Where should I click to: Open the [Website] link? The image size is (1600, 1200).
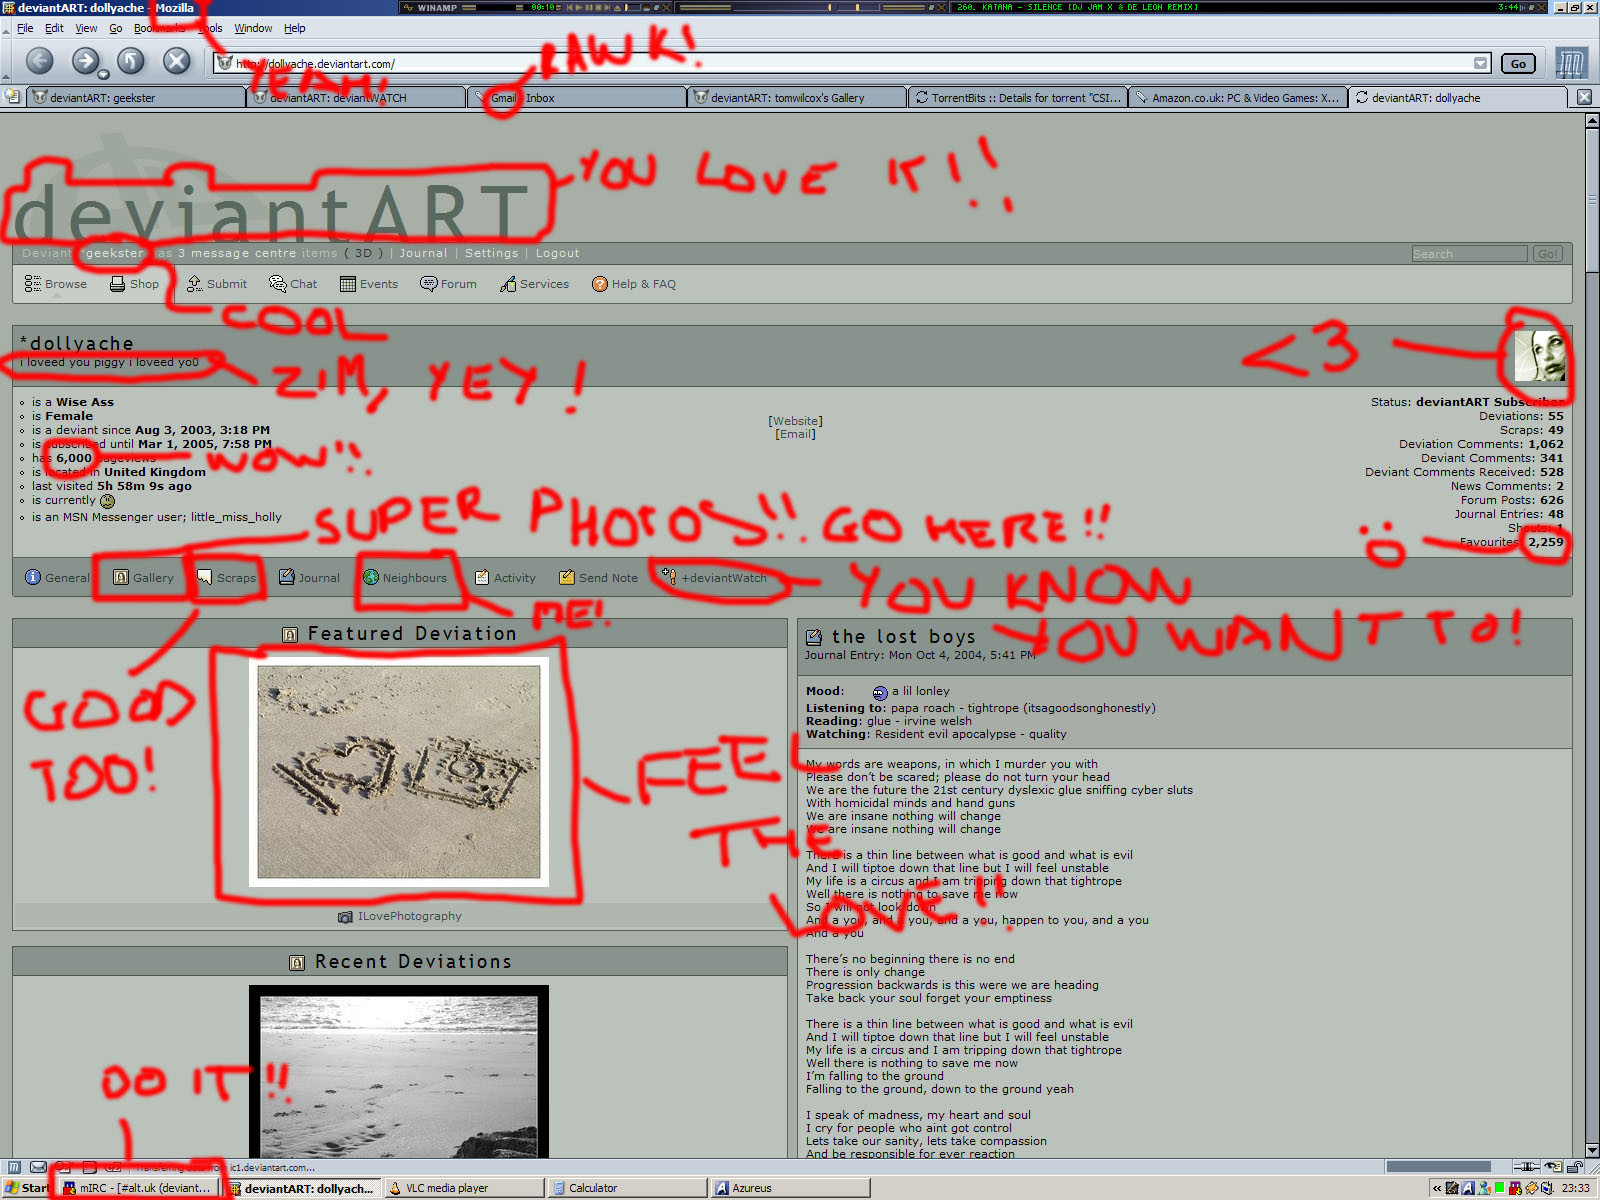[x=795, y=421]
